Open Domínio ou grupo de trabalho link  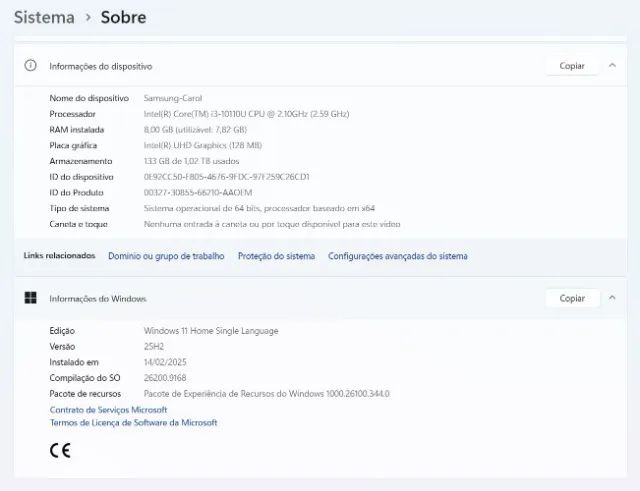click(x=166, y=256)
